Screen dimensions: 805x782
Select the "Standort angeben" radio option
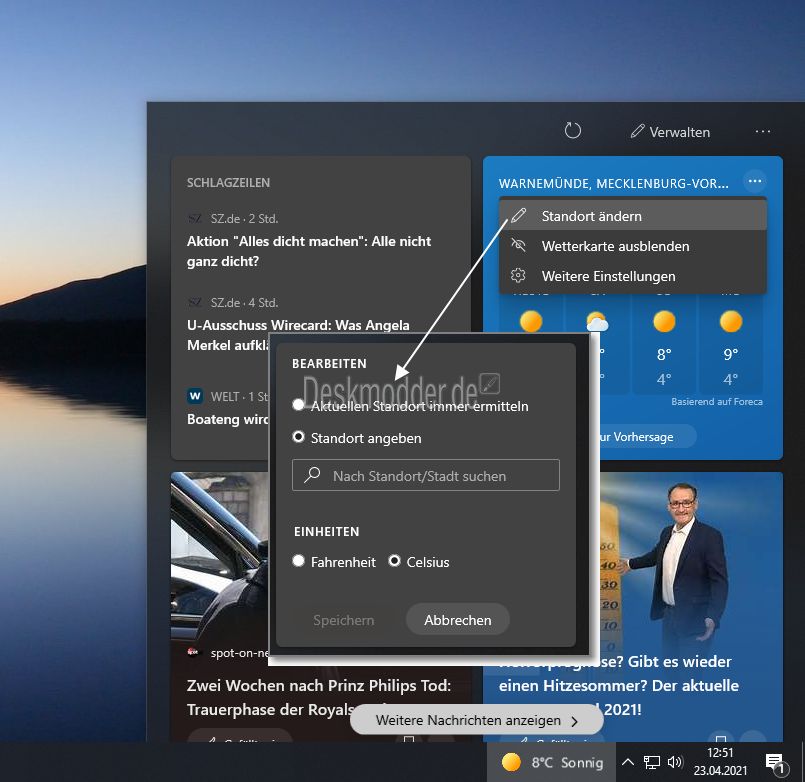(299, 438)
